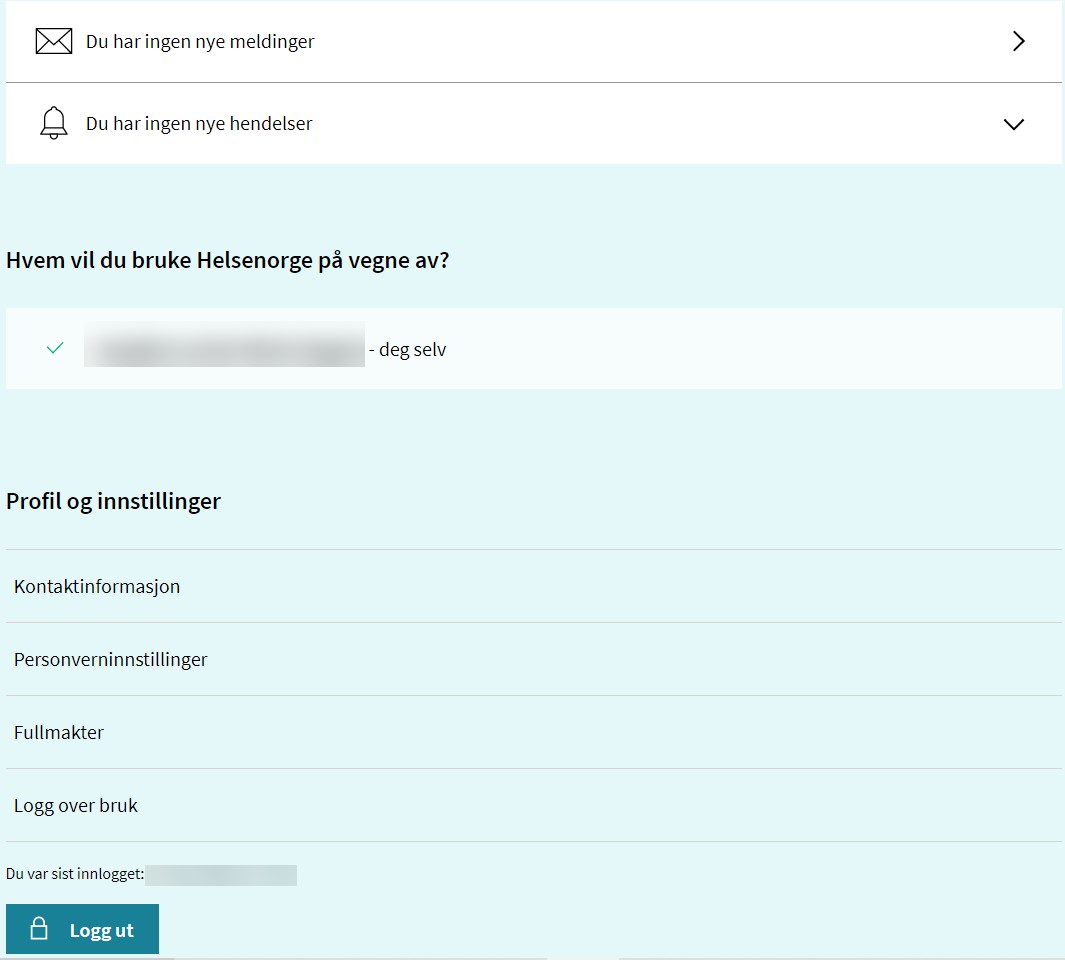The width and height of the screenshot is (1065, 960).
Task: Select the '- deg selv' representation option
Action: pos(408,350)
